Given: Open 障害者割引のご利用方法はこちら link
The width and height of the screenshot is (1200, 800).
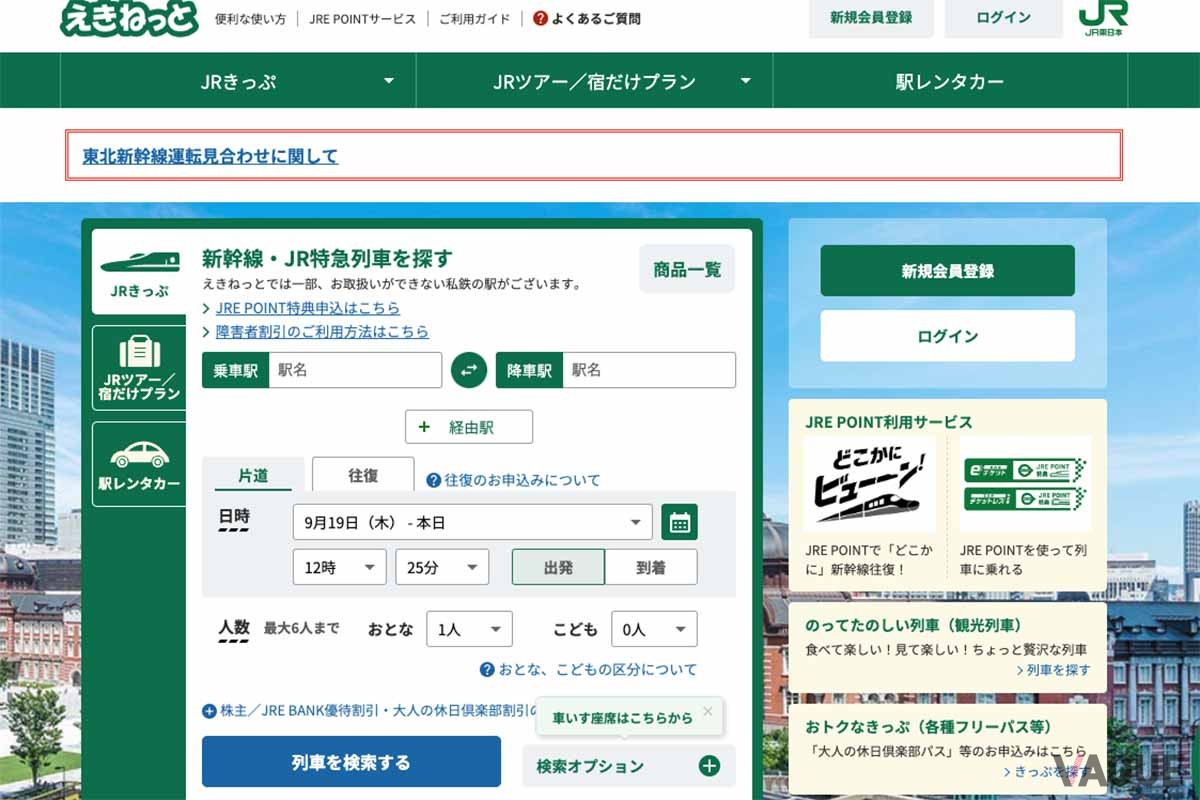Looking at the screenshot, I should 322,331.
